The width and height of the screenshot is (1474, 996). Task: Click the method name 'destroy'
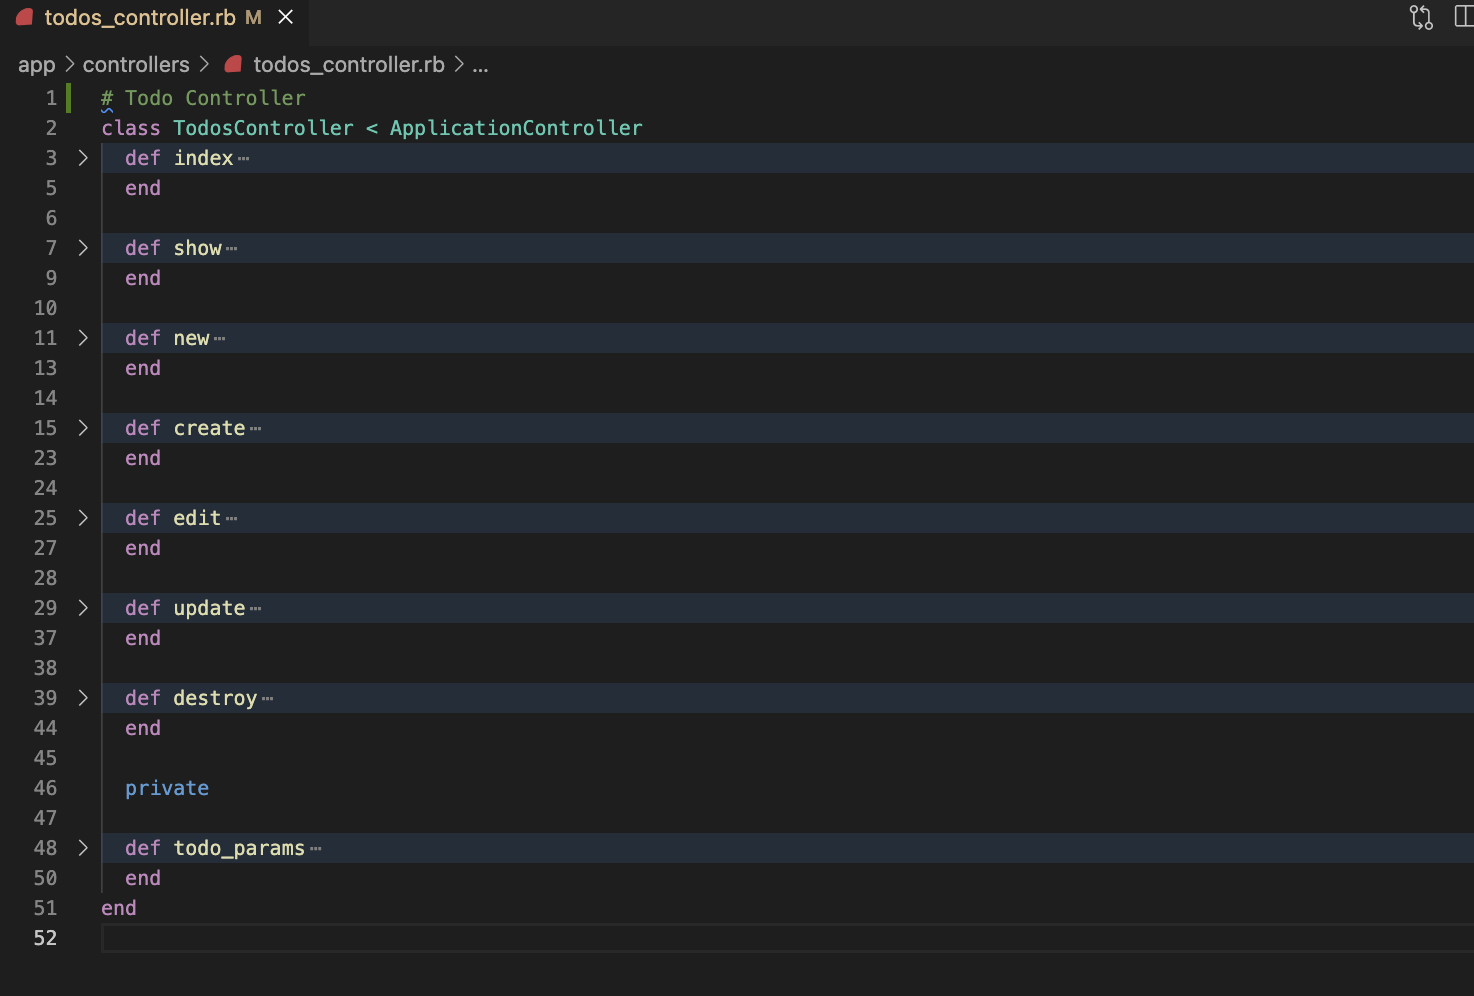[215, 698]
